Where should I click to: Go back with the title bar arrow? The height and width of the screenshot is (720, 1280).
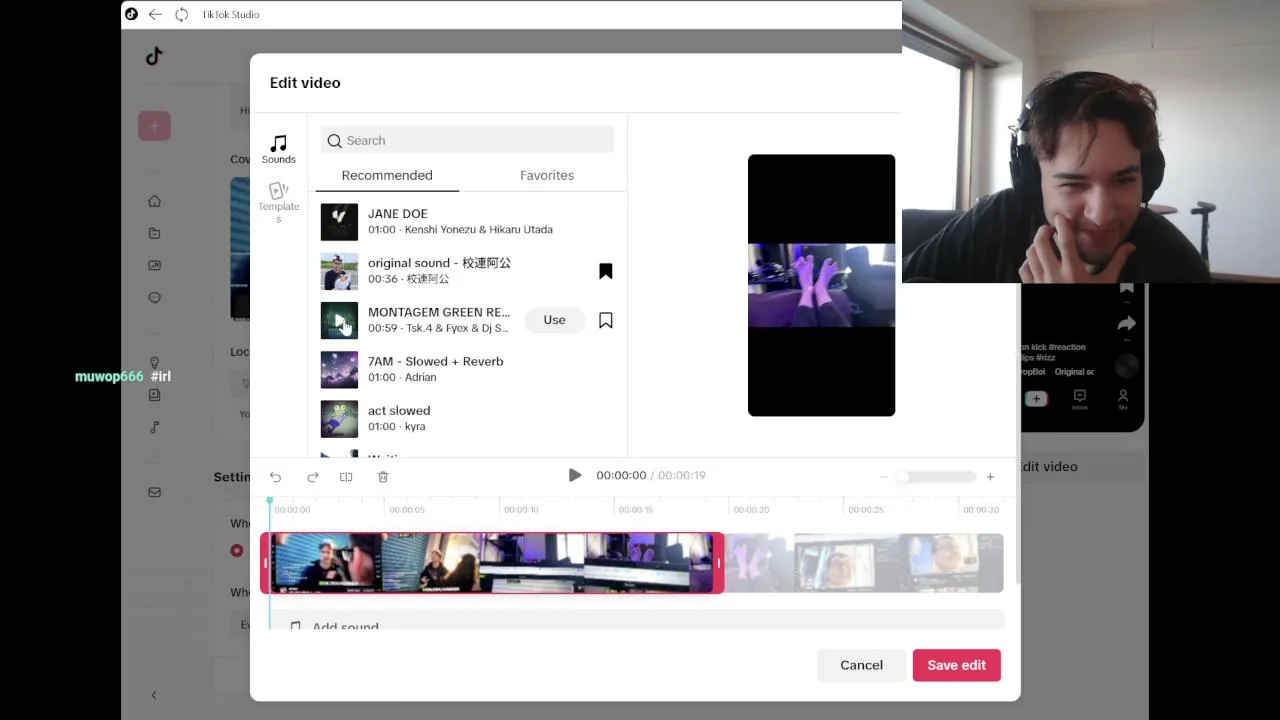[155, 14]
